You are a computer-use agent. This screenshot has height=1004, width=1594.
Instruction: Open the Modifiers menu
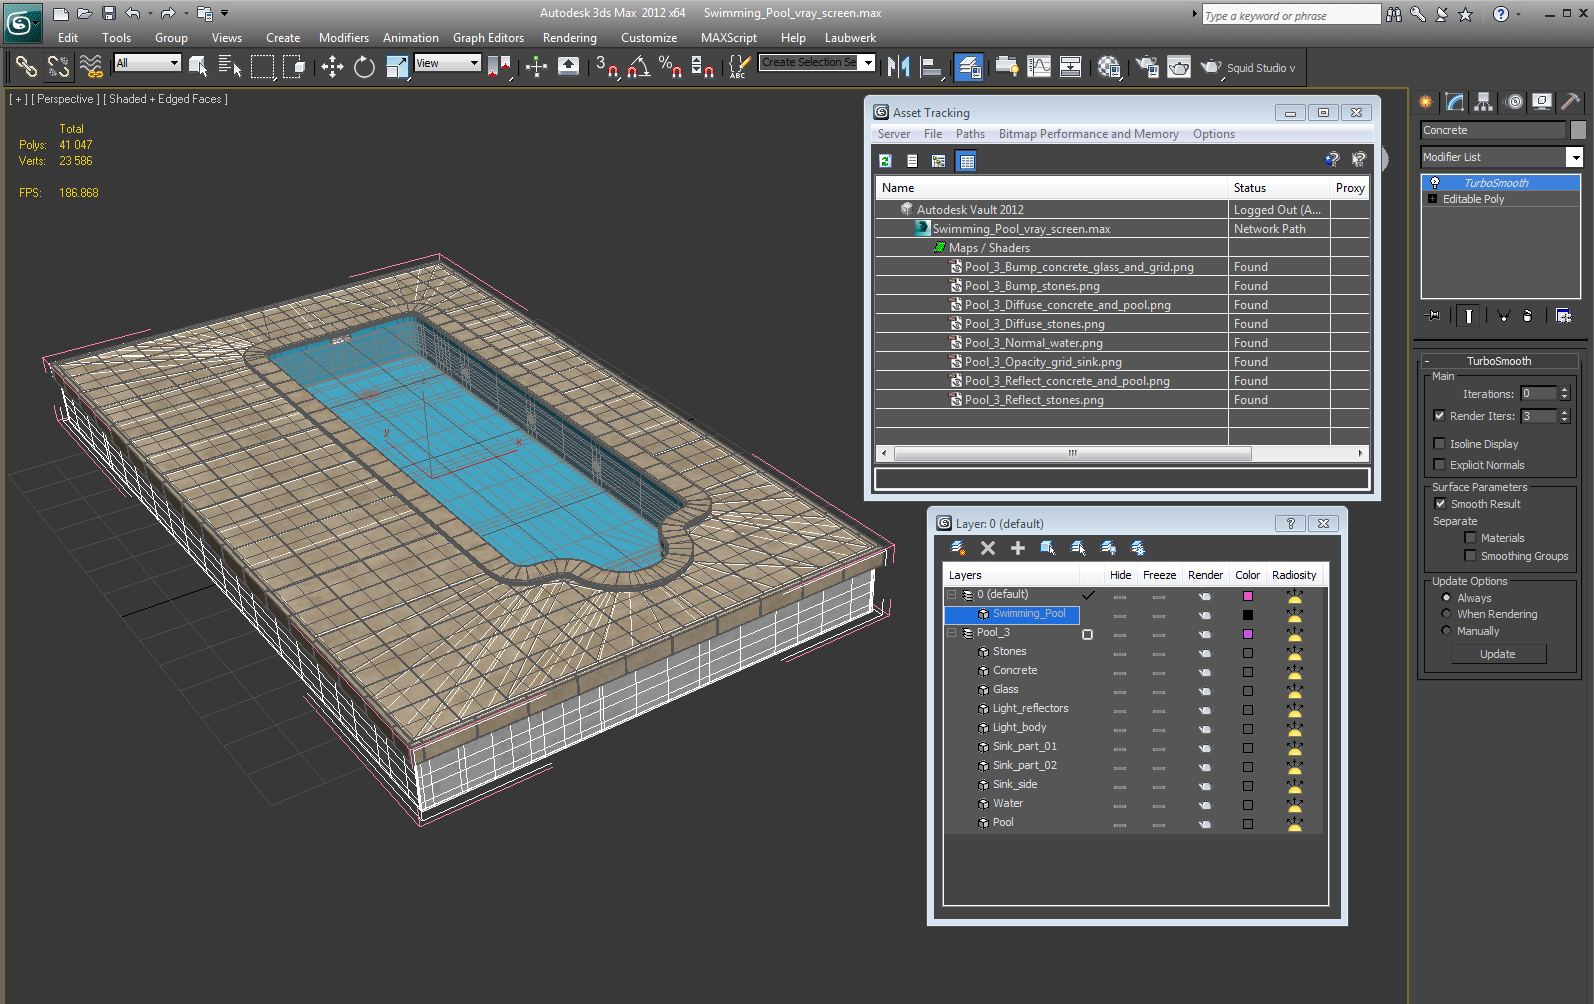tap(344, 38)
